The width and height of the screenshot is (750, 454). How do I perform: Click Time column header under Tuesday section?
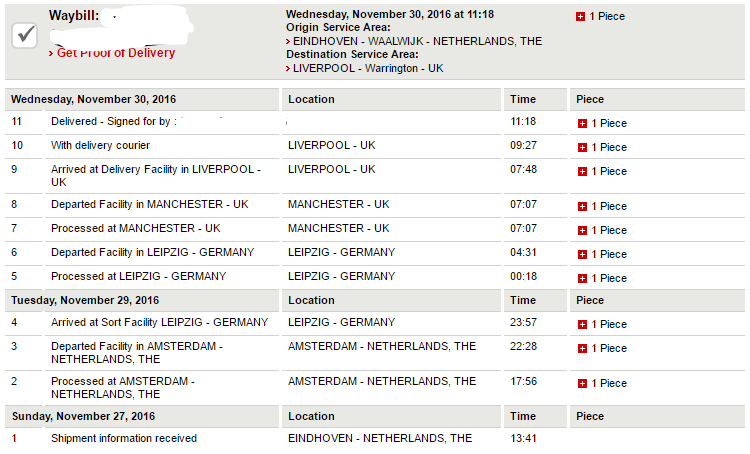pyautogui.click(x=522, y=300)
